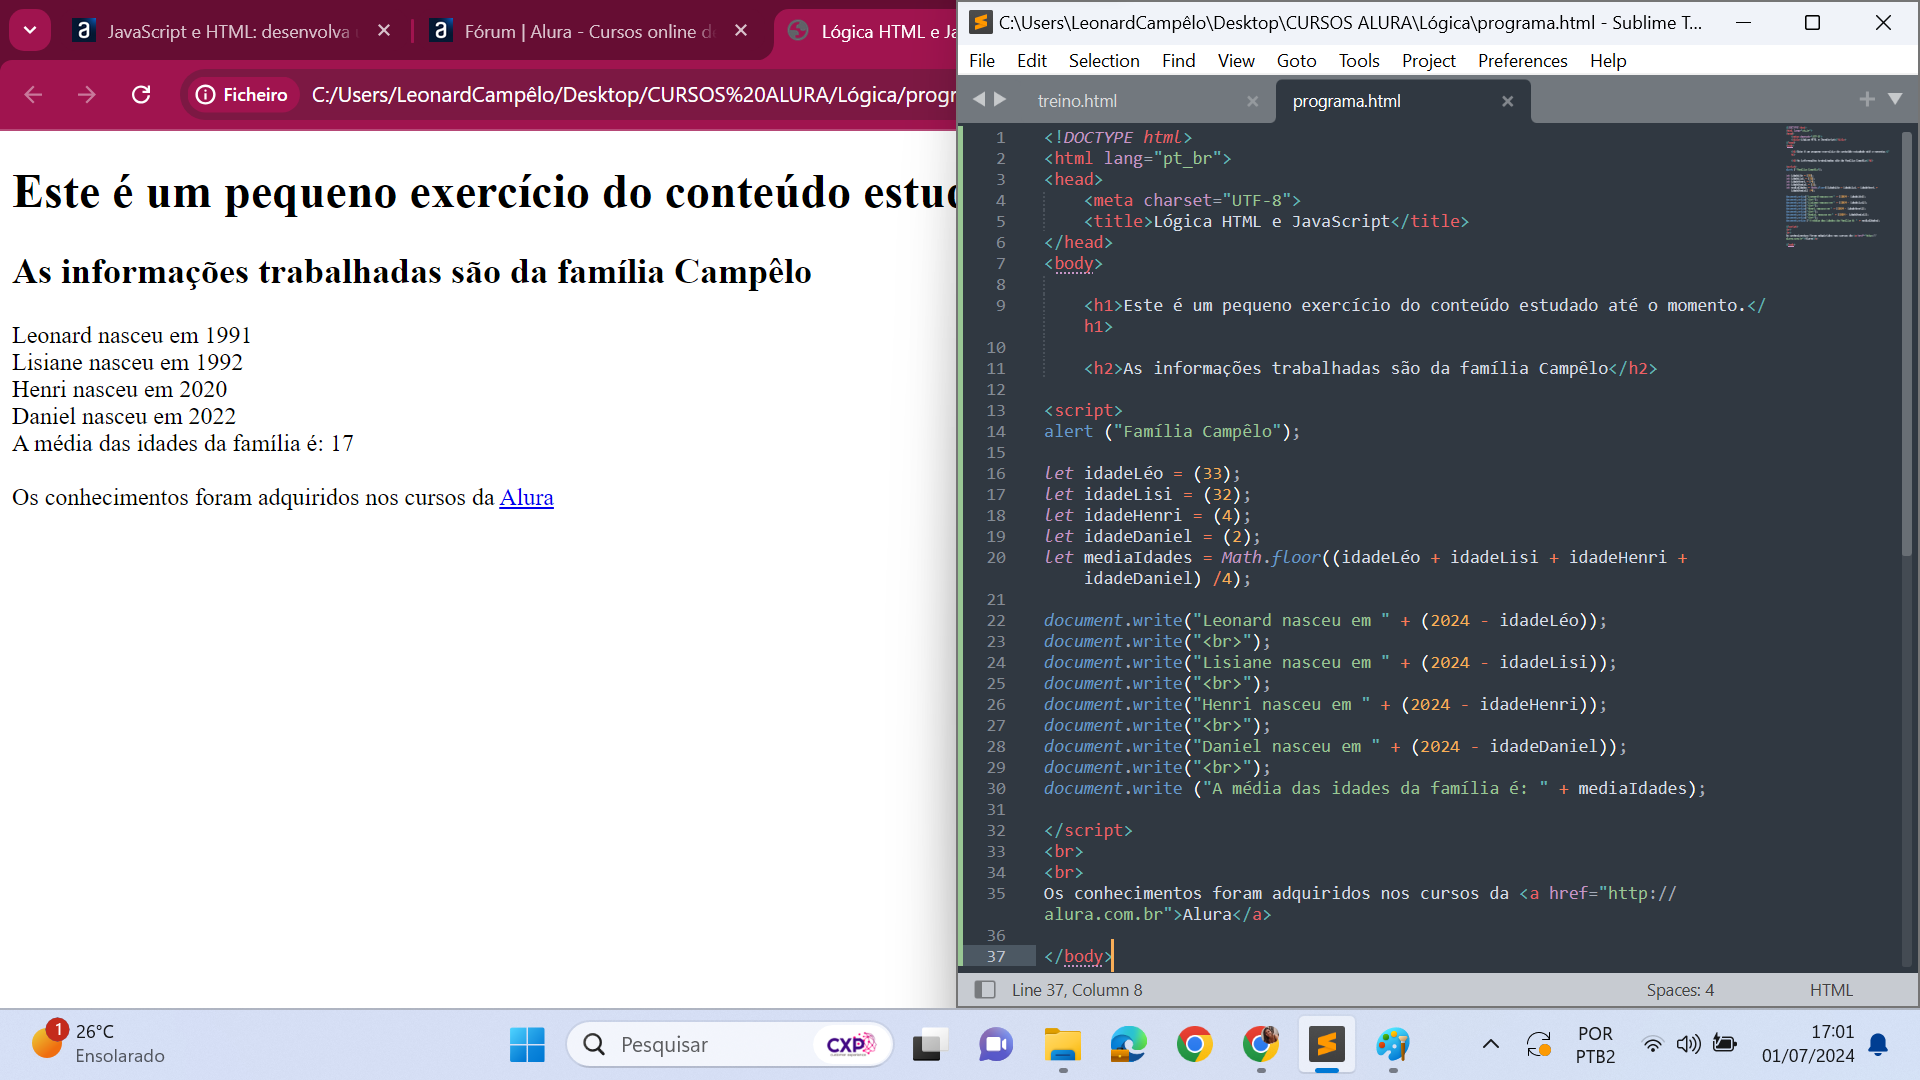
Task: Open Task View on the taskbar
Action: (x=929, y=1045)
